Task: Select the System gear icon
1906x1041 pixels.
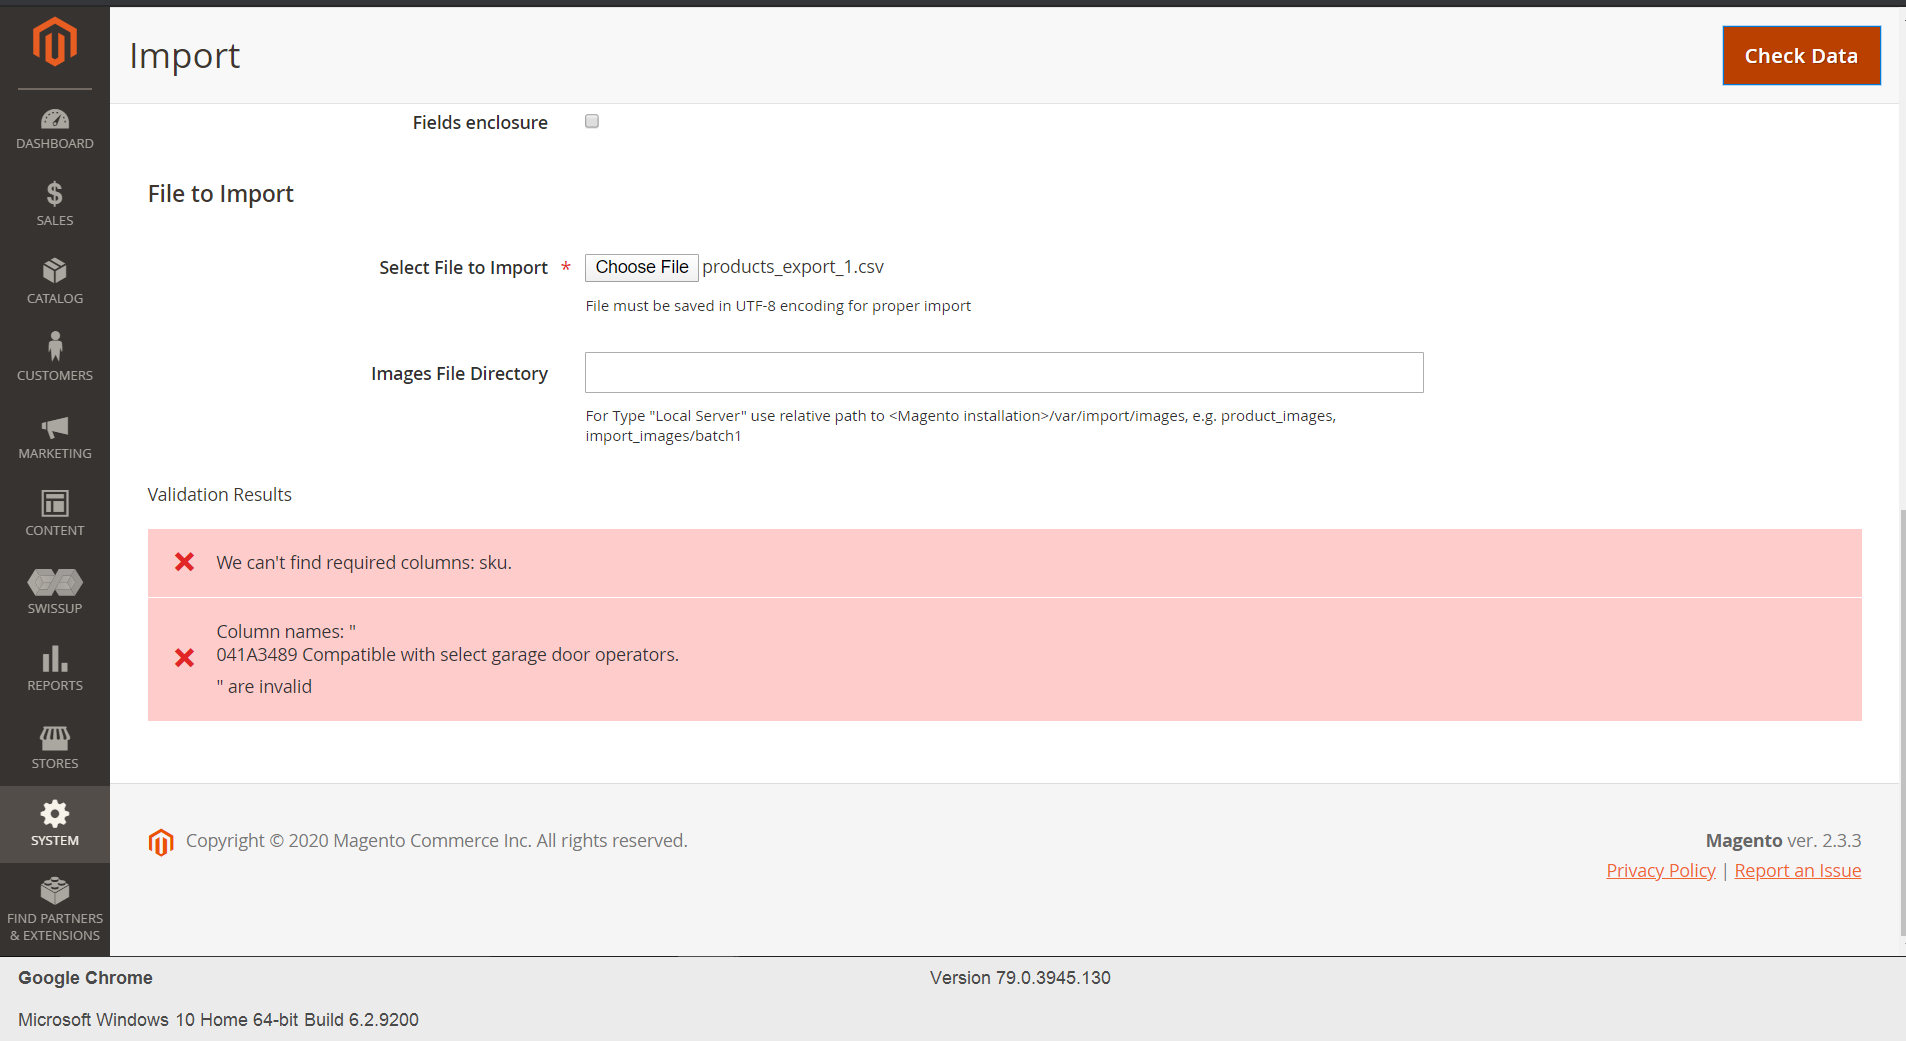Action: [55, 822]
